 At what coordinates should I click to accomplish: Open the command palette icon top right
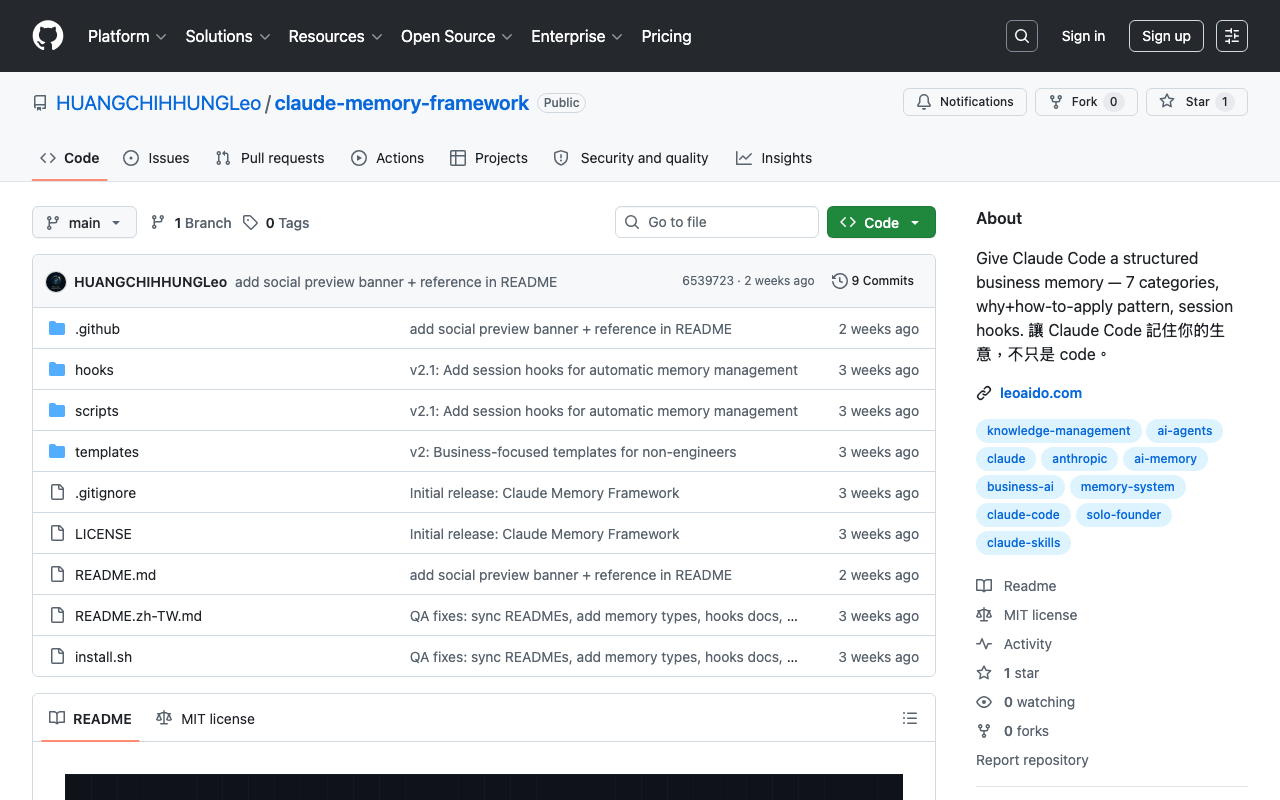(x=1231, y=35)
